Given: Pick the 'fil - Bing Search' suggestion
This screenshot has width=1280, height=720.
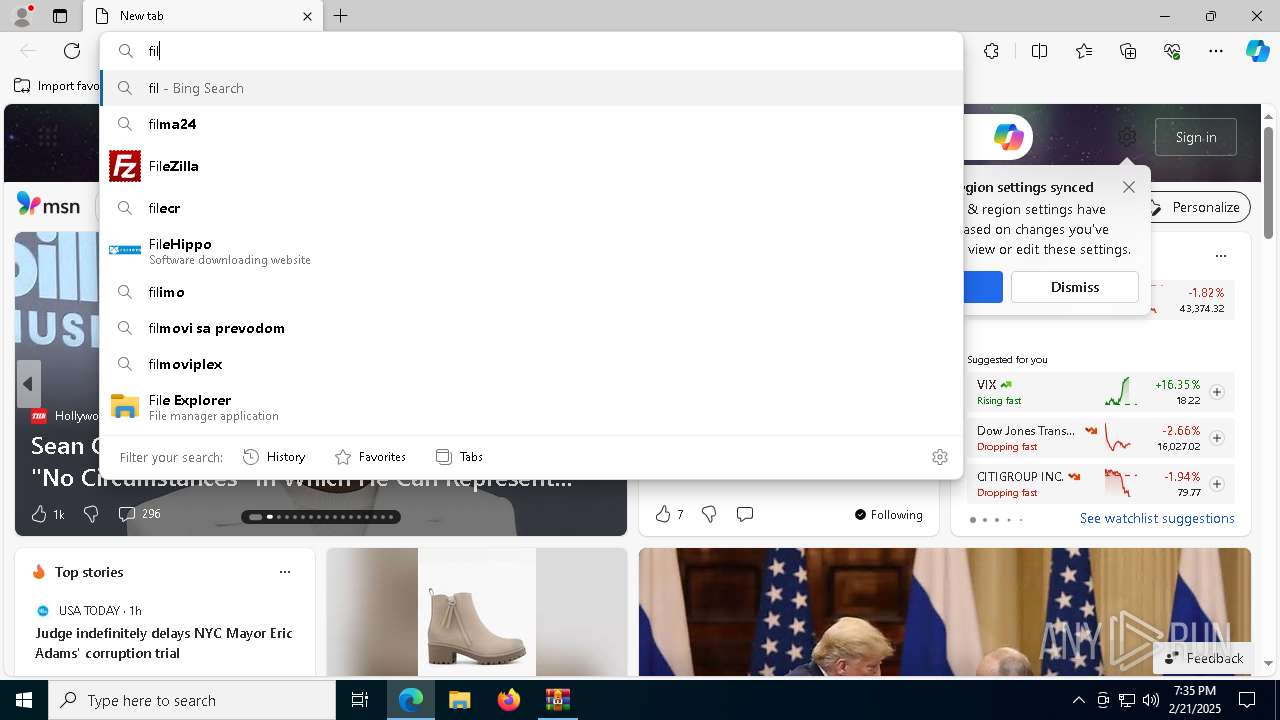Looking at the screenshot, I should coord(531,88).
